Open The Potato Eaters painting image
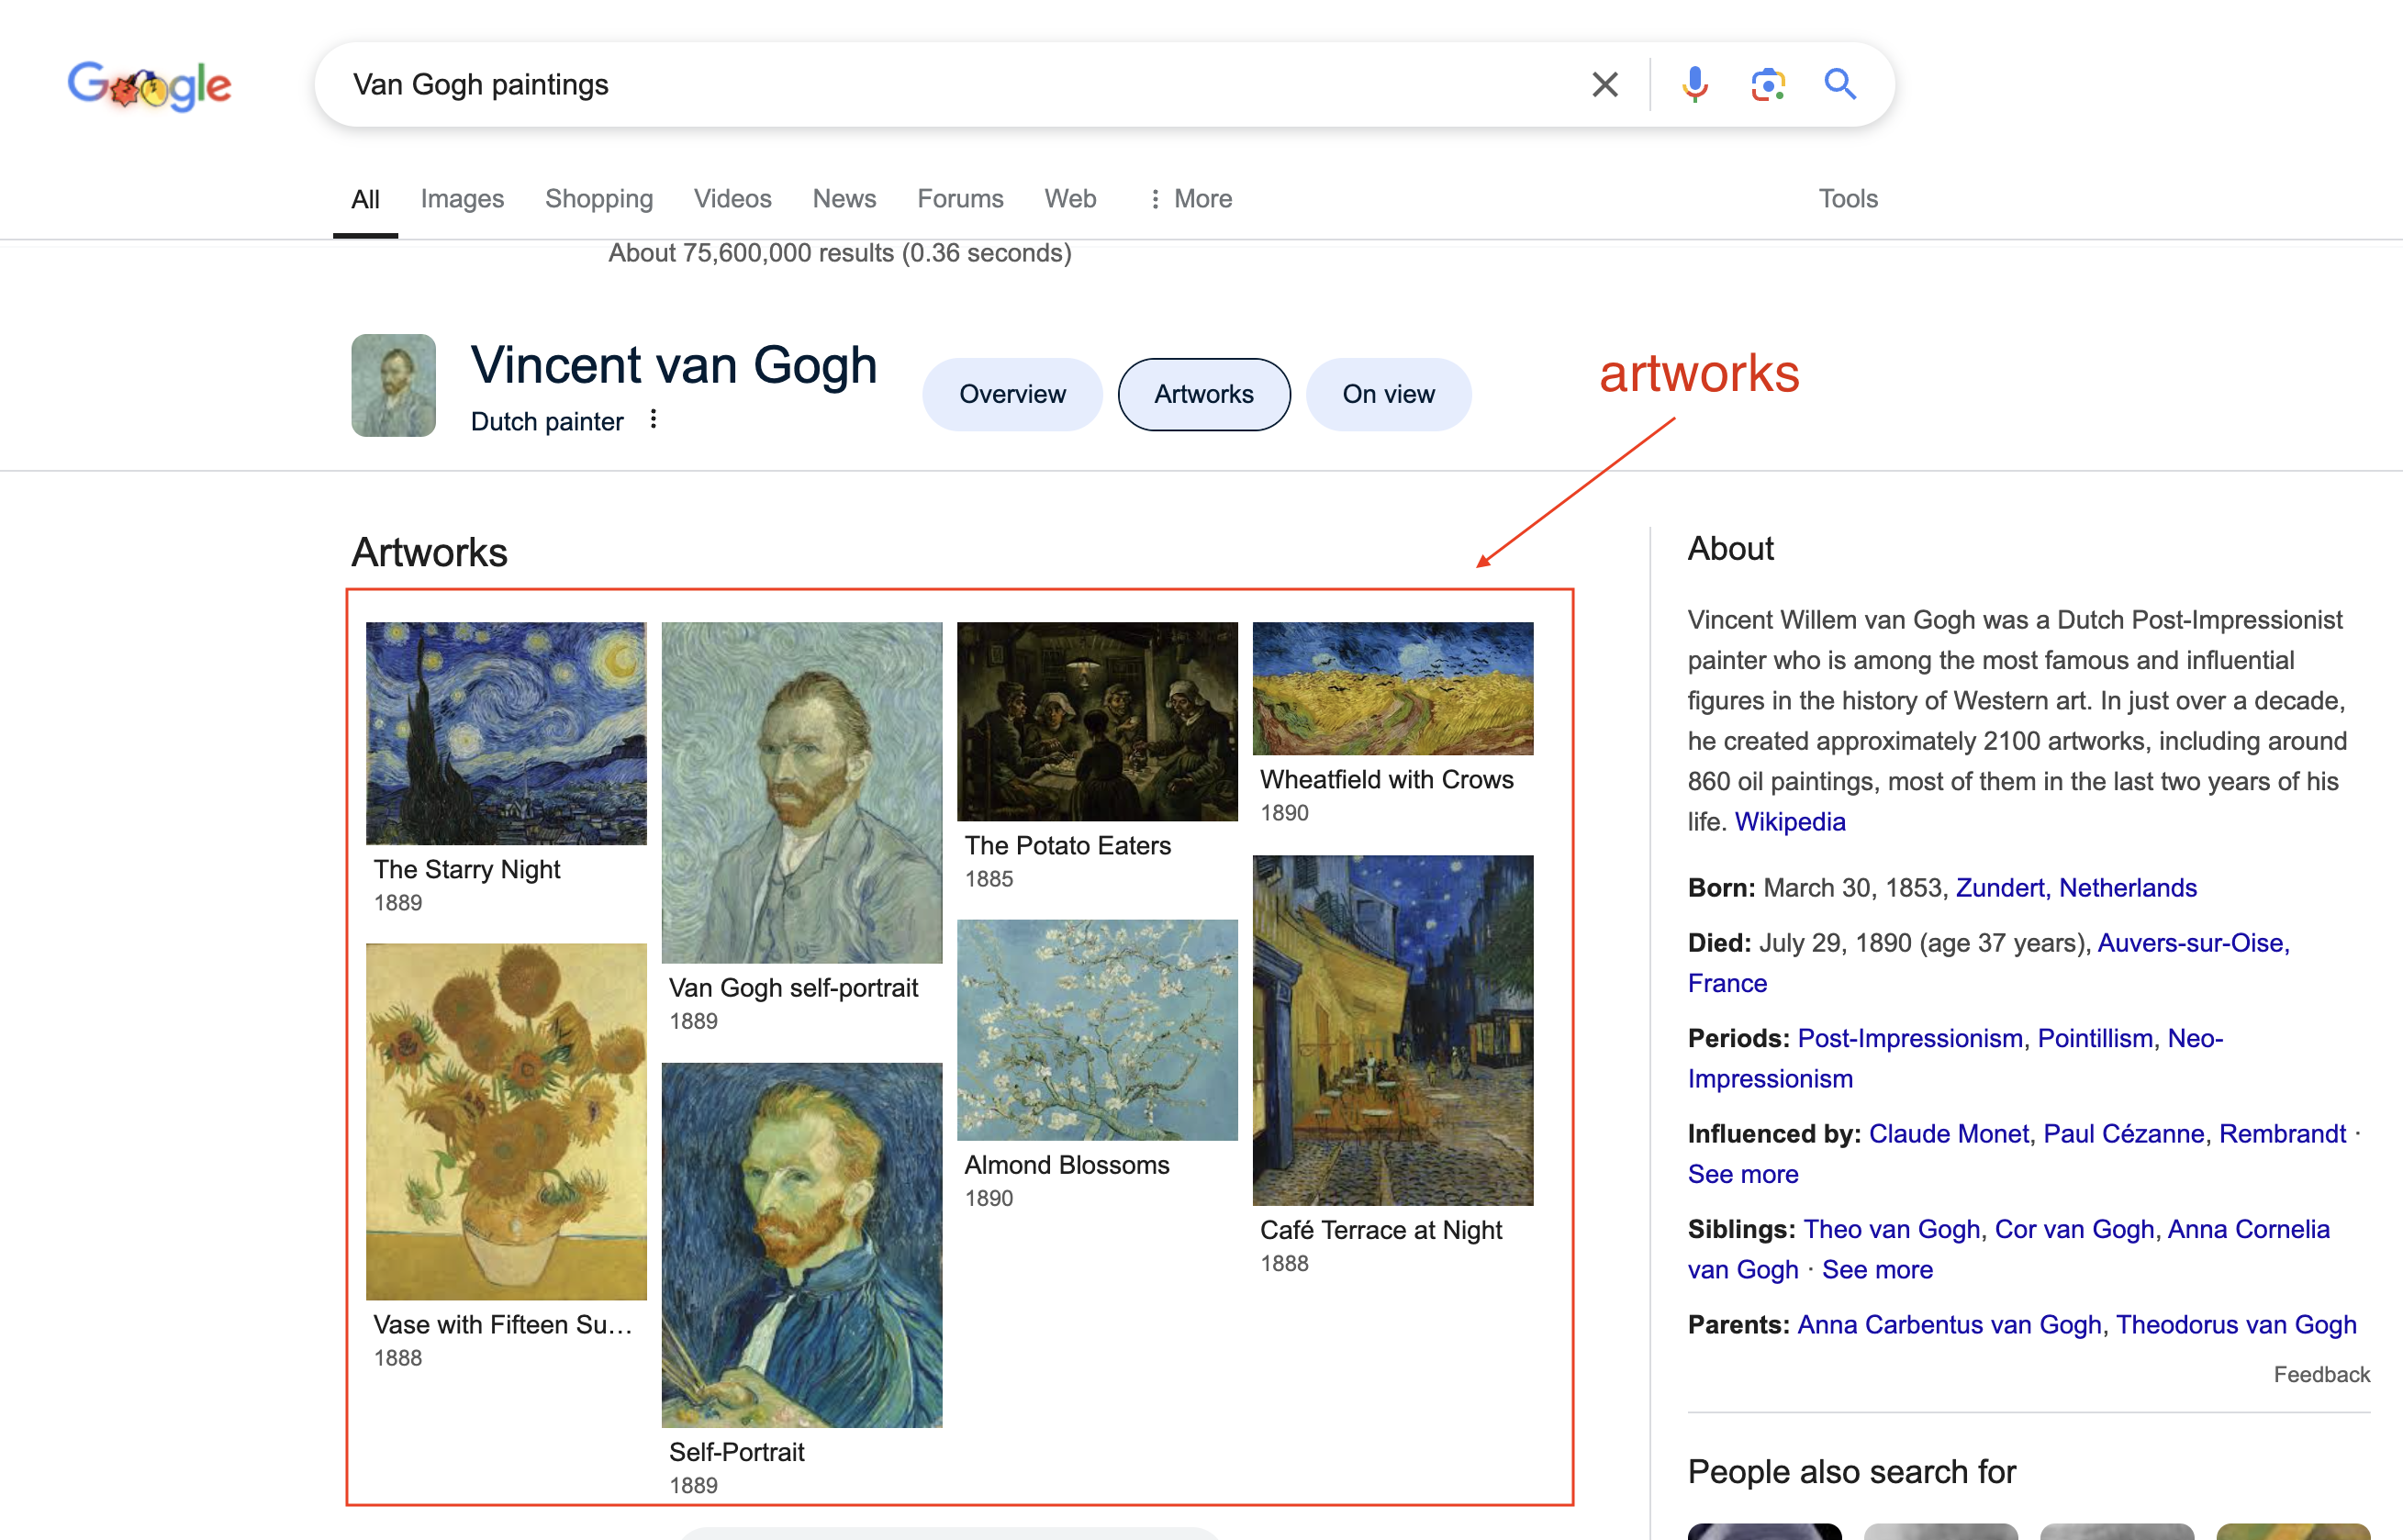The height and width of the screenshot is (1540, 2403). [x=1097, y=721]
